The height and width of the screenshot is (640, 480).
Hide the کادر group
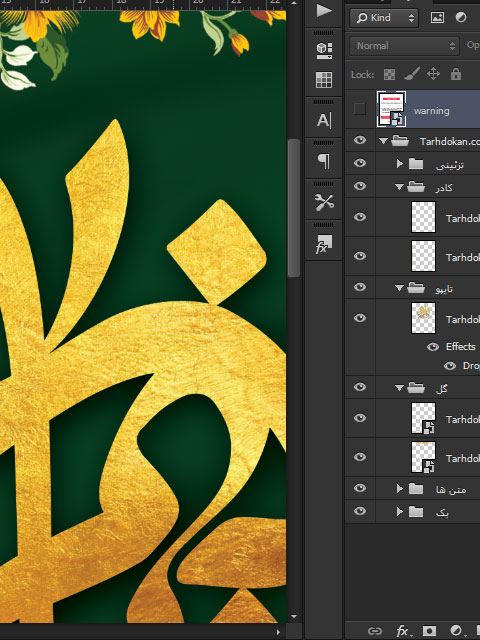[360, 186]
